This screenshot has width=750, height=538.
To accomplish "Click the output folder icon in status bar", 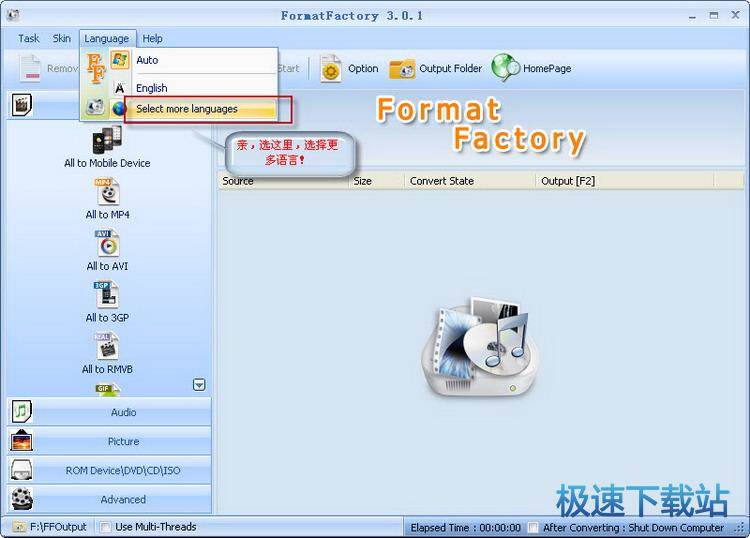I will (x=19, y=527).
